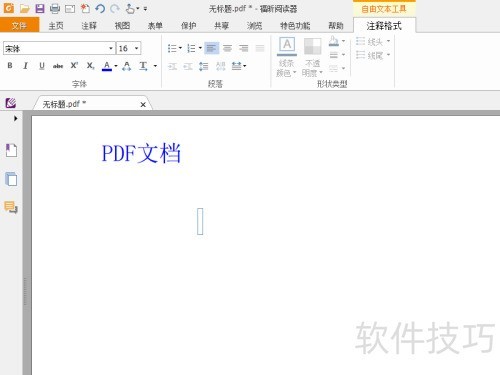Close the 无标题.pdf document tab
500x375 pixels.
143,105
